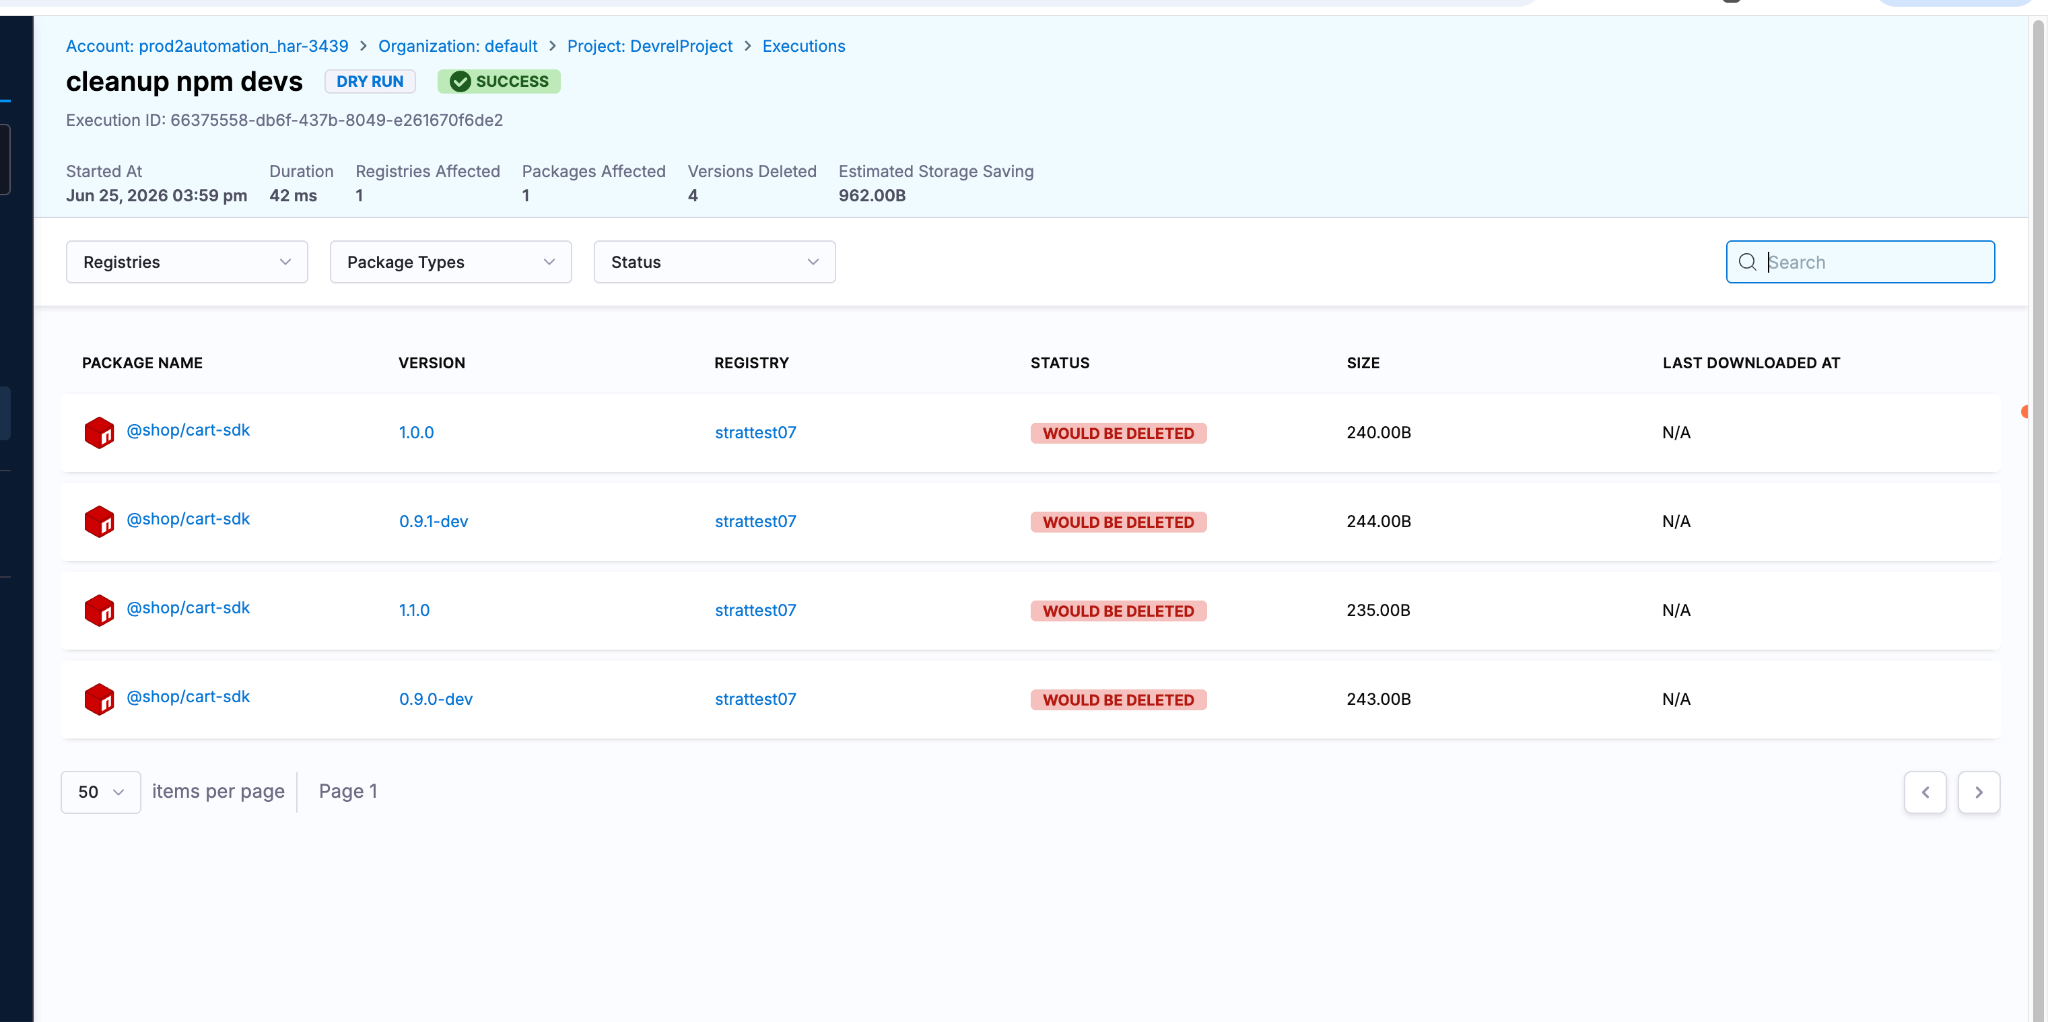
Task: Click the 244.00B size value
Action: point(1379,522)
